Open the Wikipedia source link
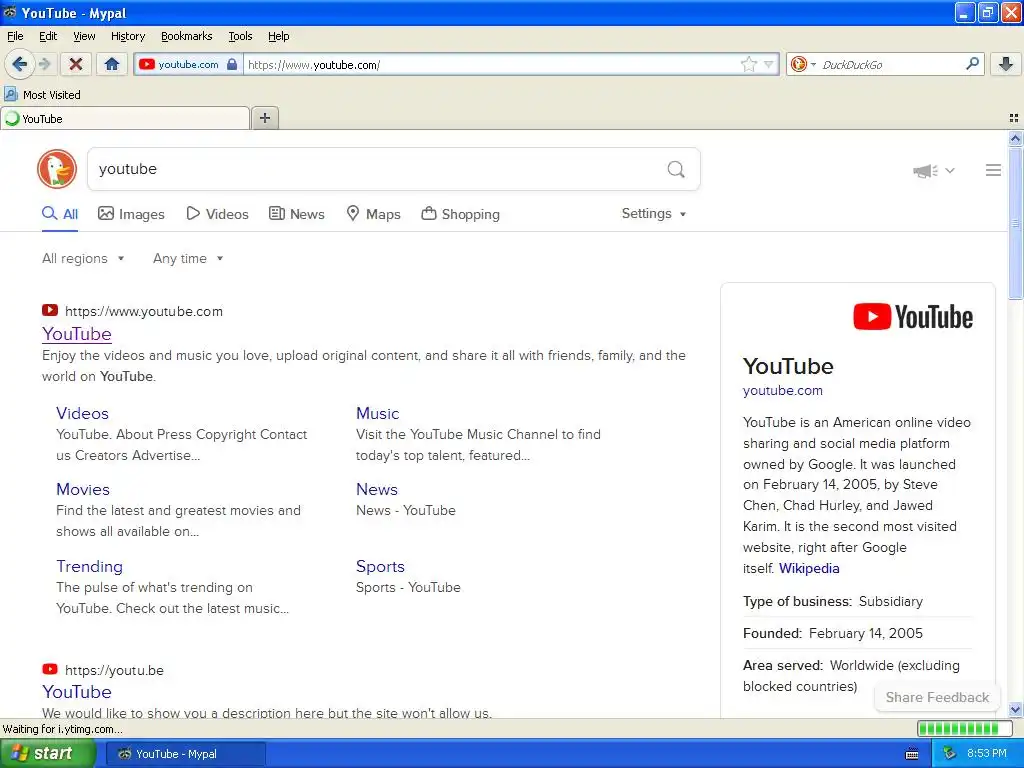Screen dimensions: 1024x768 point(809,568)
